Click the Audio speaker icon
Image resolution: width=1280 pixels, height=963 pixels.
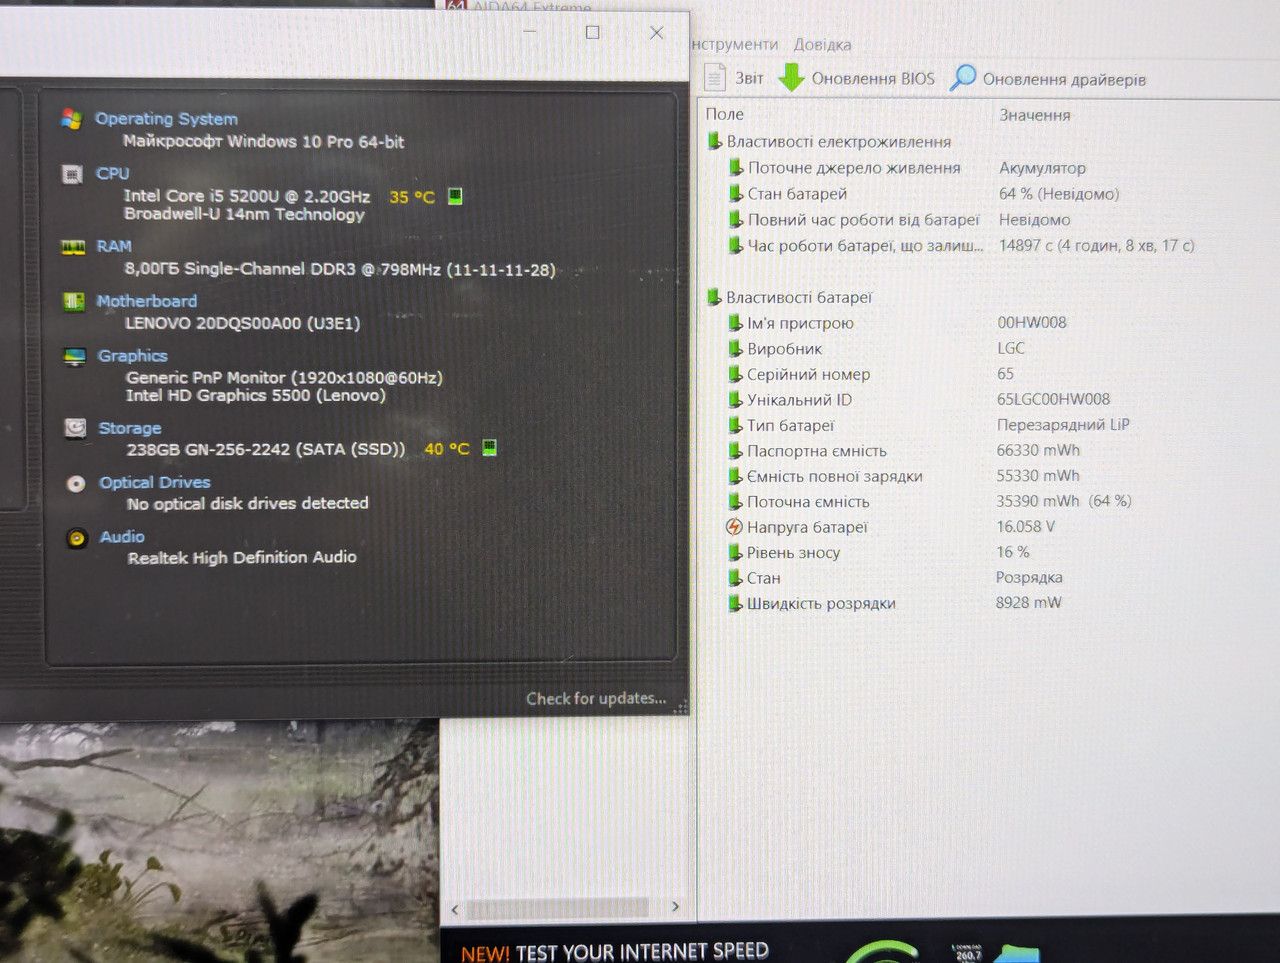(77, 538)
